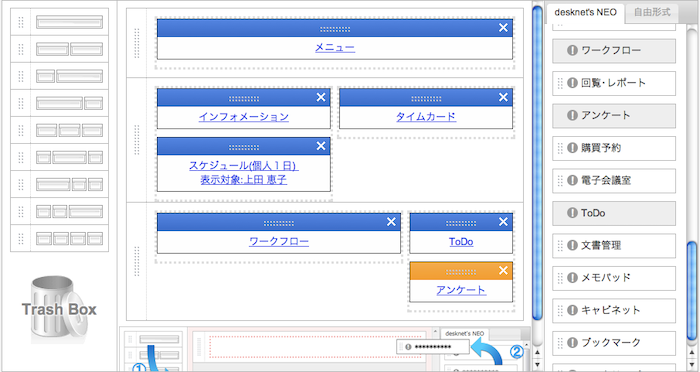This screenshot has height=372, width=700.
Task: Click the layout area blue vertical scrollbar
Action: (x=538, y=163)
